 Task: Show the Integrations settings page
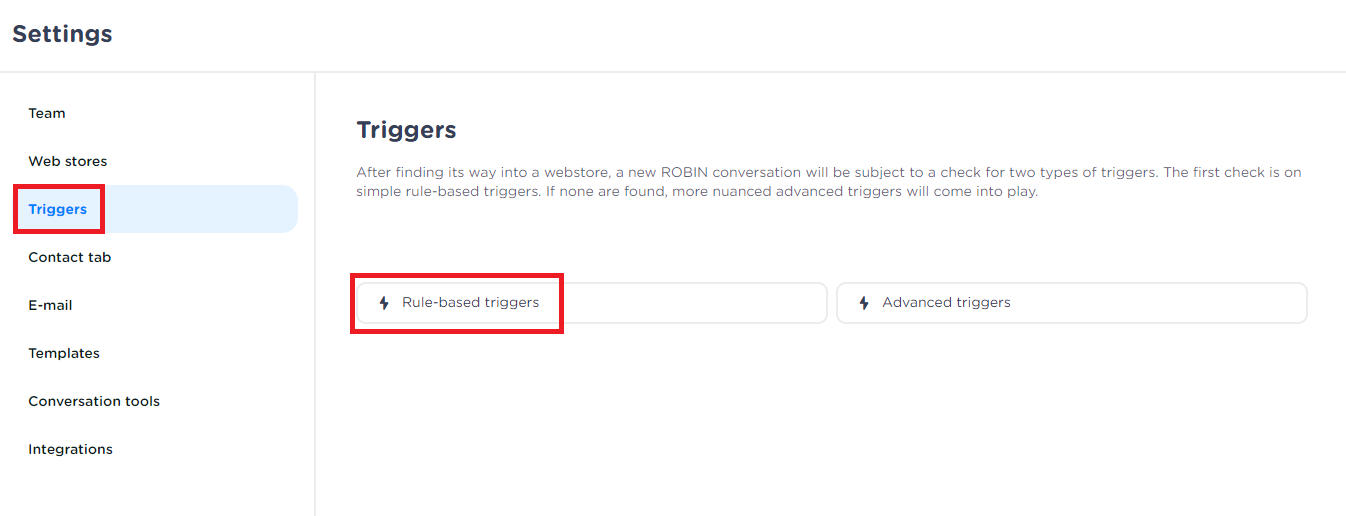point(70,449)
